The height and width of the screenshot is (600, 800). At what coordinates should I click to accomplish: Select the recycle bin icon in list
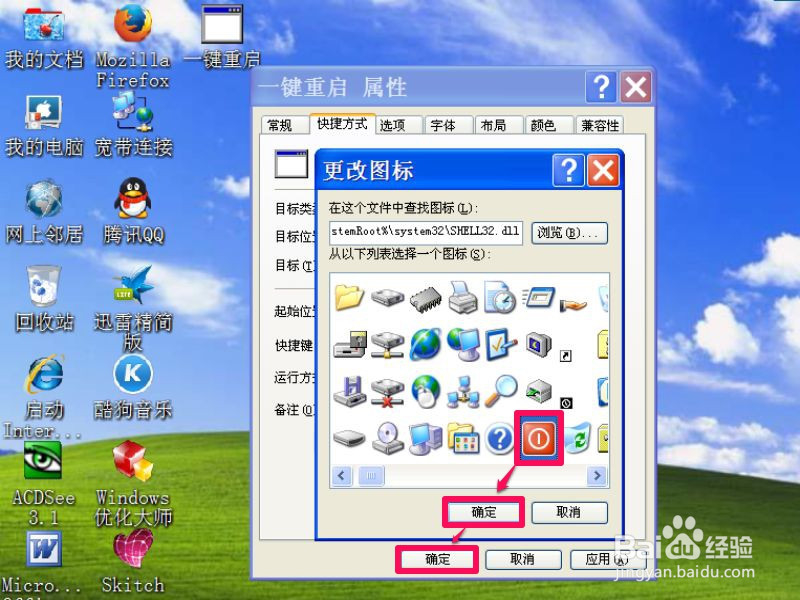pyautogui.click(x=578, y=438)
